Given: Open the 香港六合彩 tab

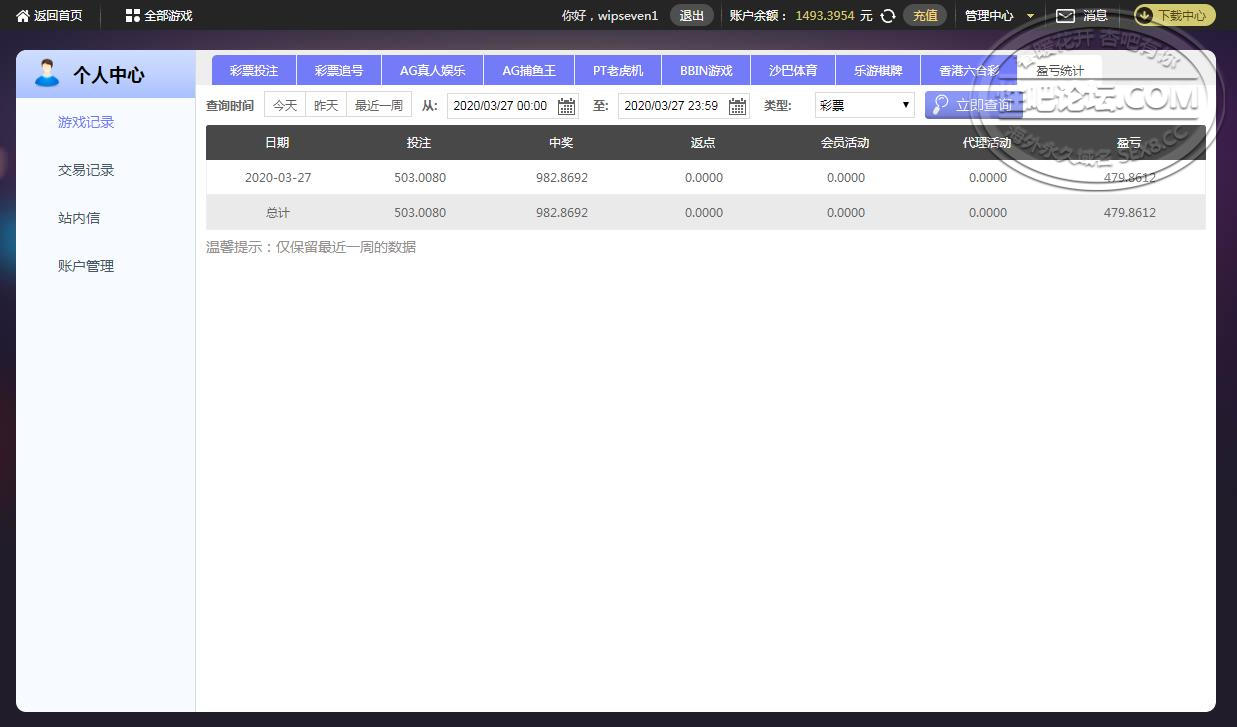Looking at the screenshot, I should coord(968,70).
